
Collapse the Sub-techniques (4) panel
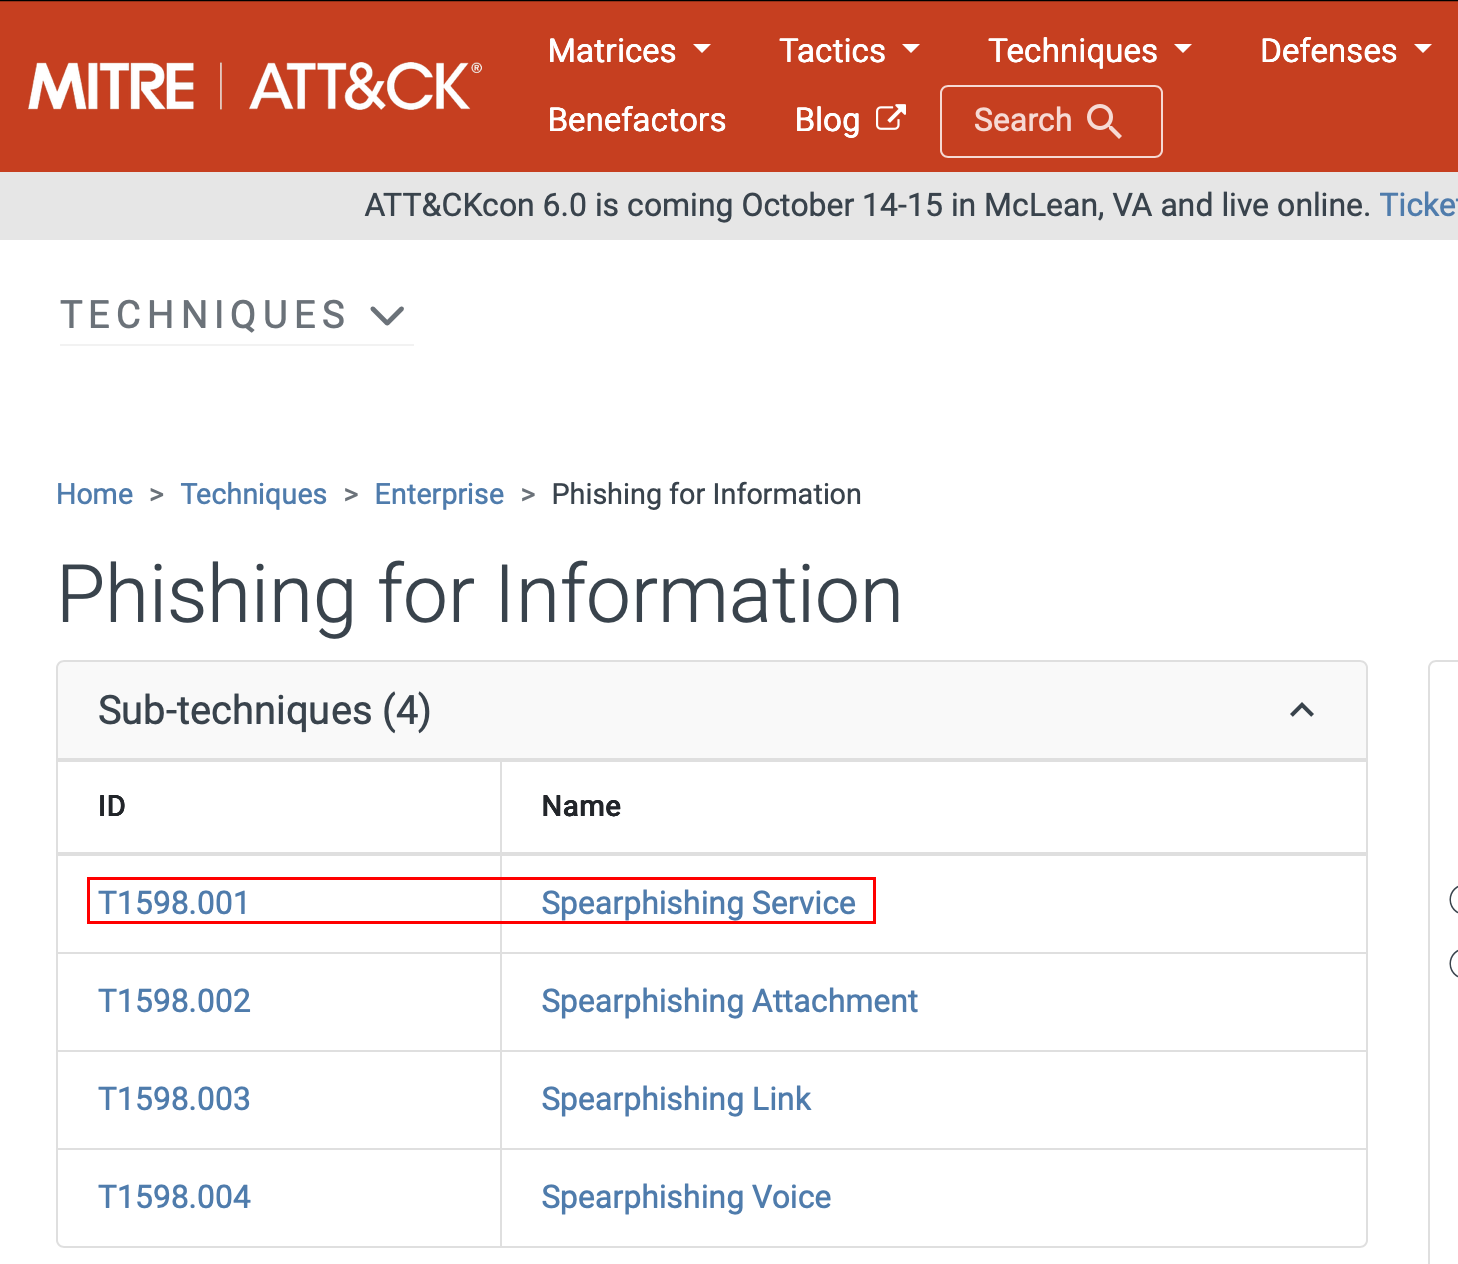click(x=1301, y=710)
